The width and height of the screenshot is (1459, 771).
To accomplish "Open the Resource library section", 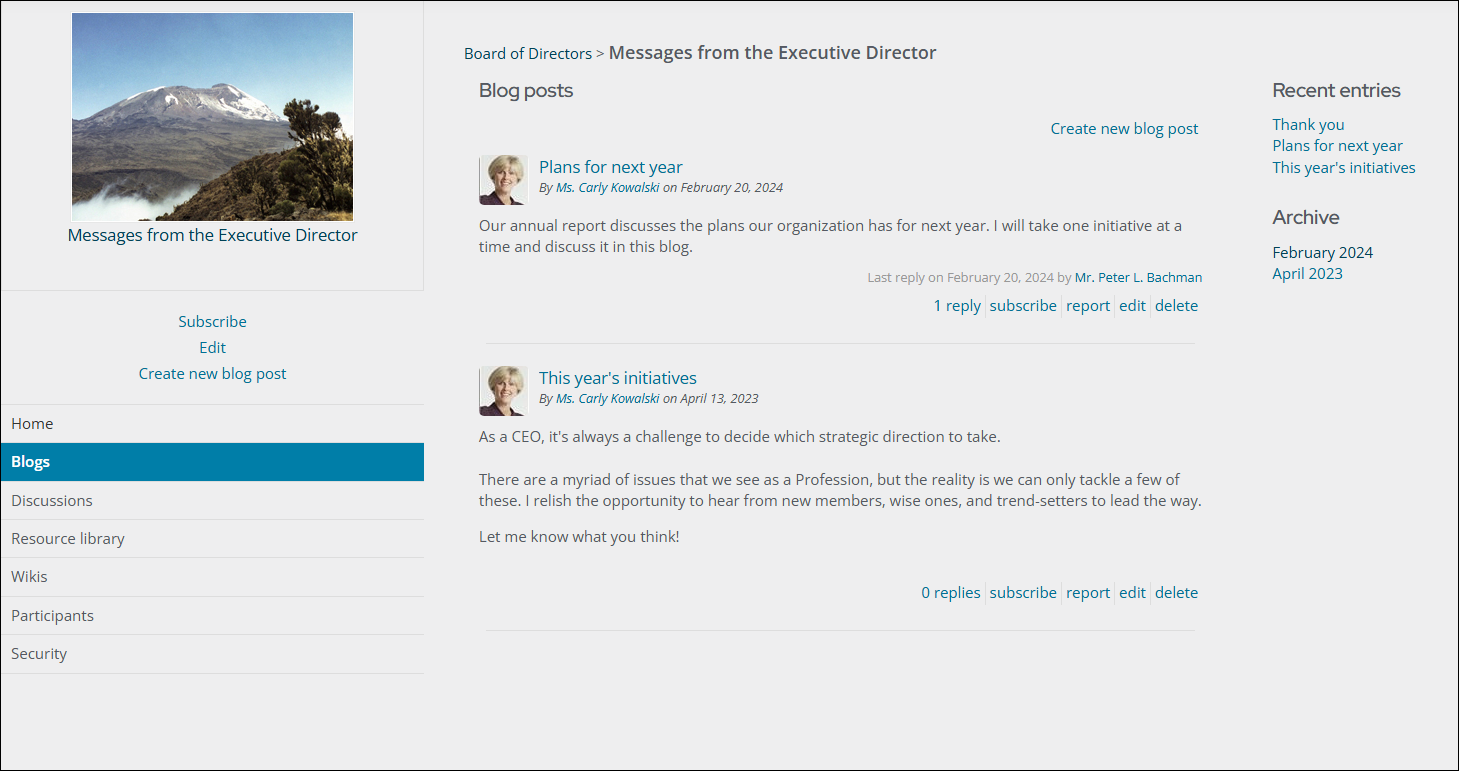I will point(212,539).
